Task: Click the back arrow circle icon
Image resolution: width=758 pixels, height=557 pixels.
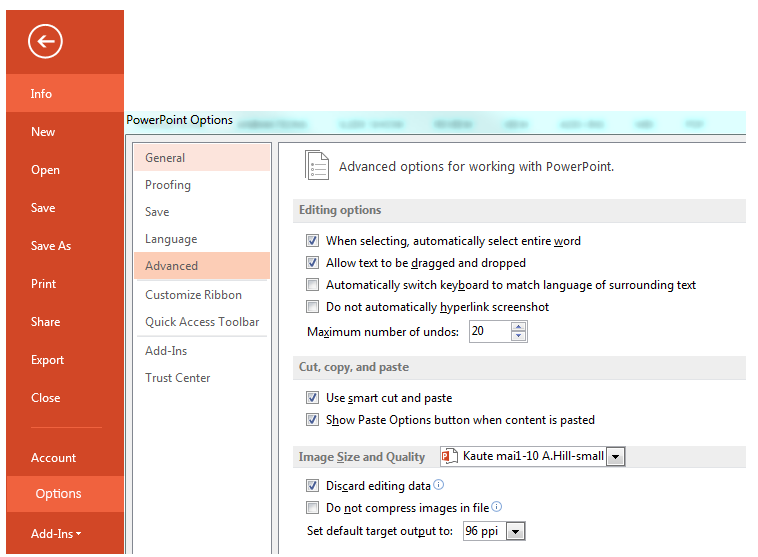Action: point(45,42)
